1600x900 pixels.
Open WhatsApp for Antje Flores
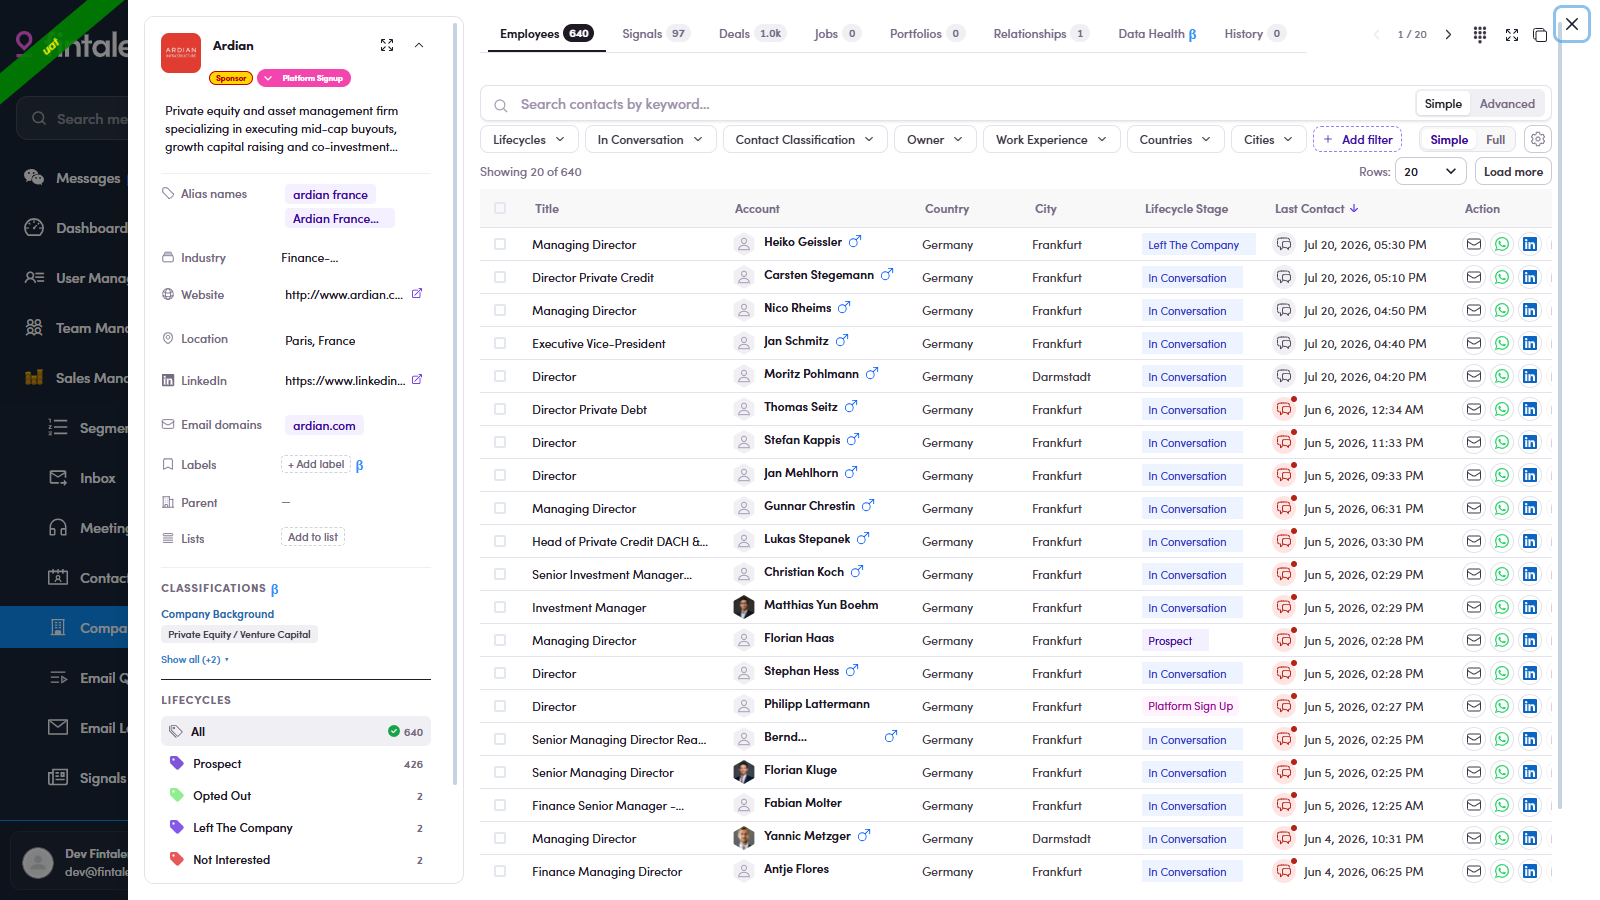[1502, 871]
